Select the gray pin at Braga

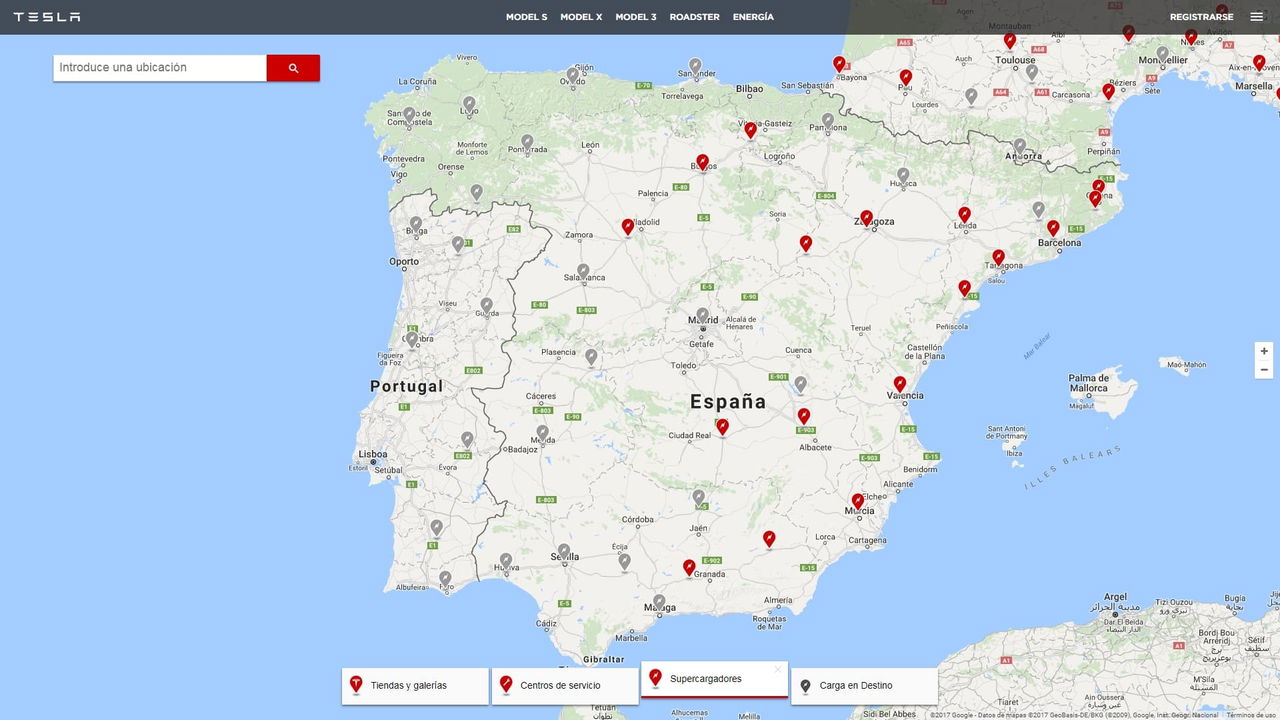coord(416,224)
